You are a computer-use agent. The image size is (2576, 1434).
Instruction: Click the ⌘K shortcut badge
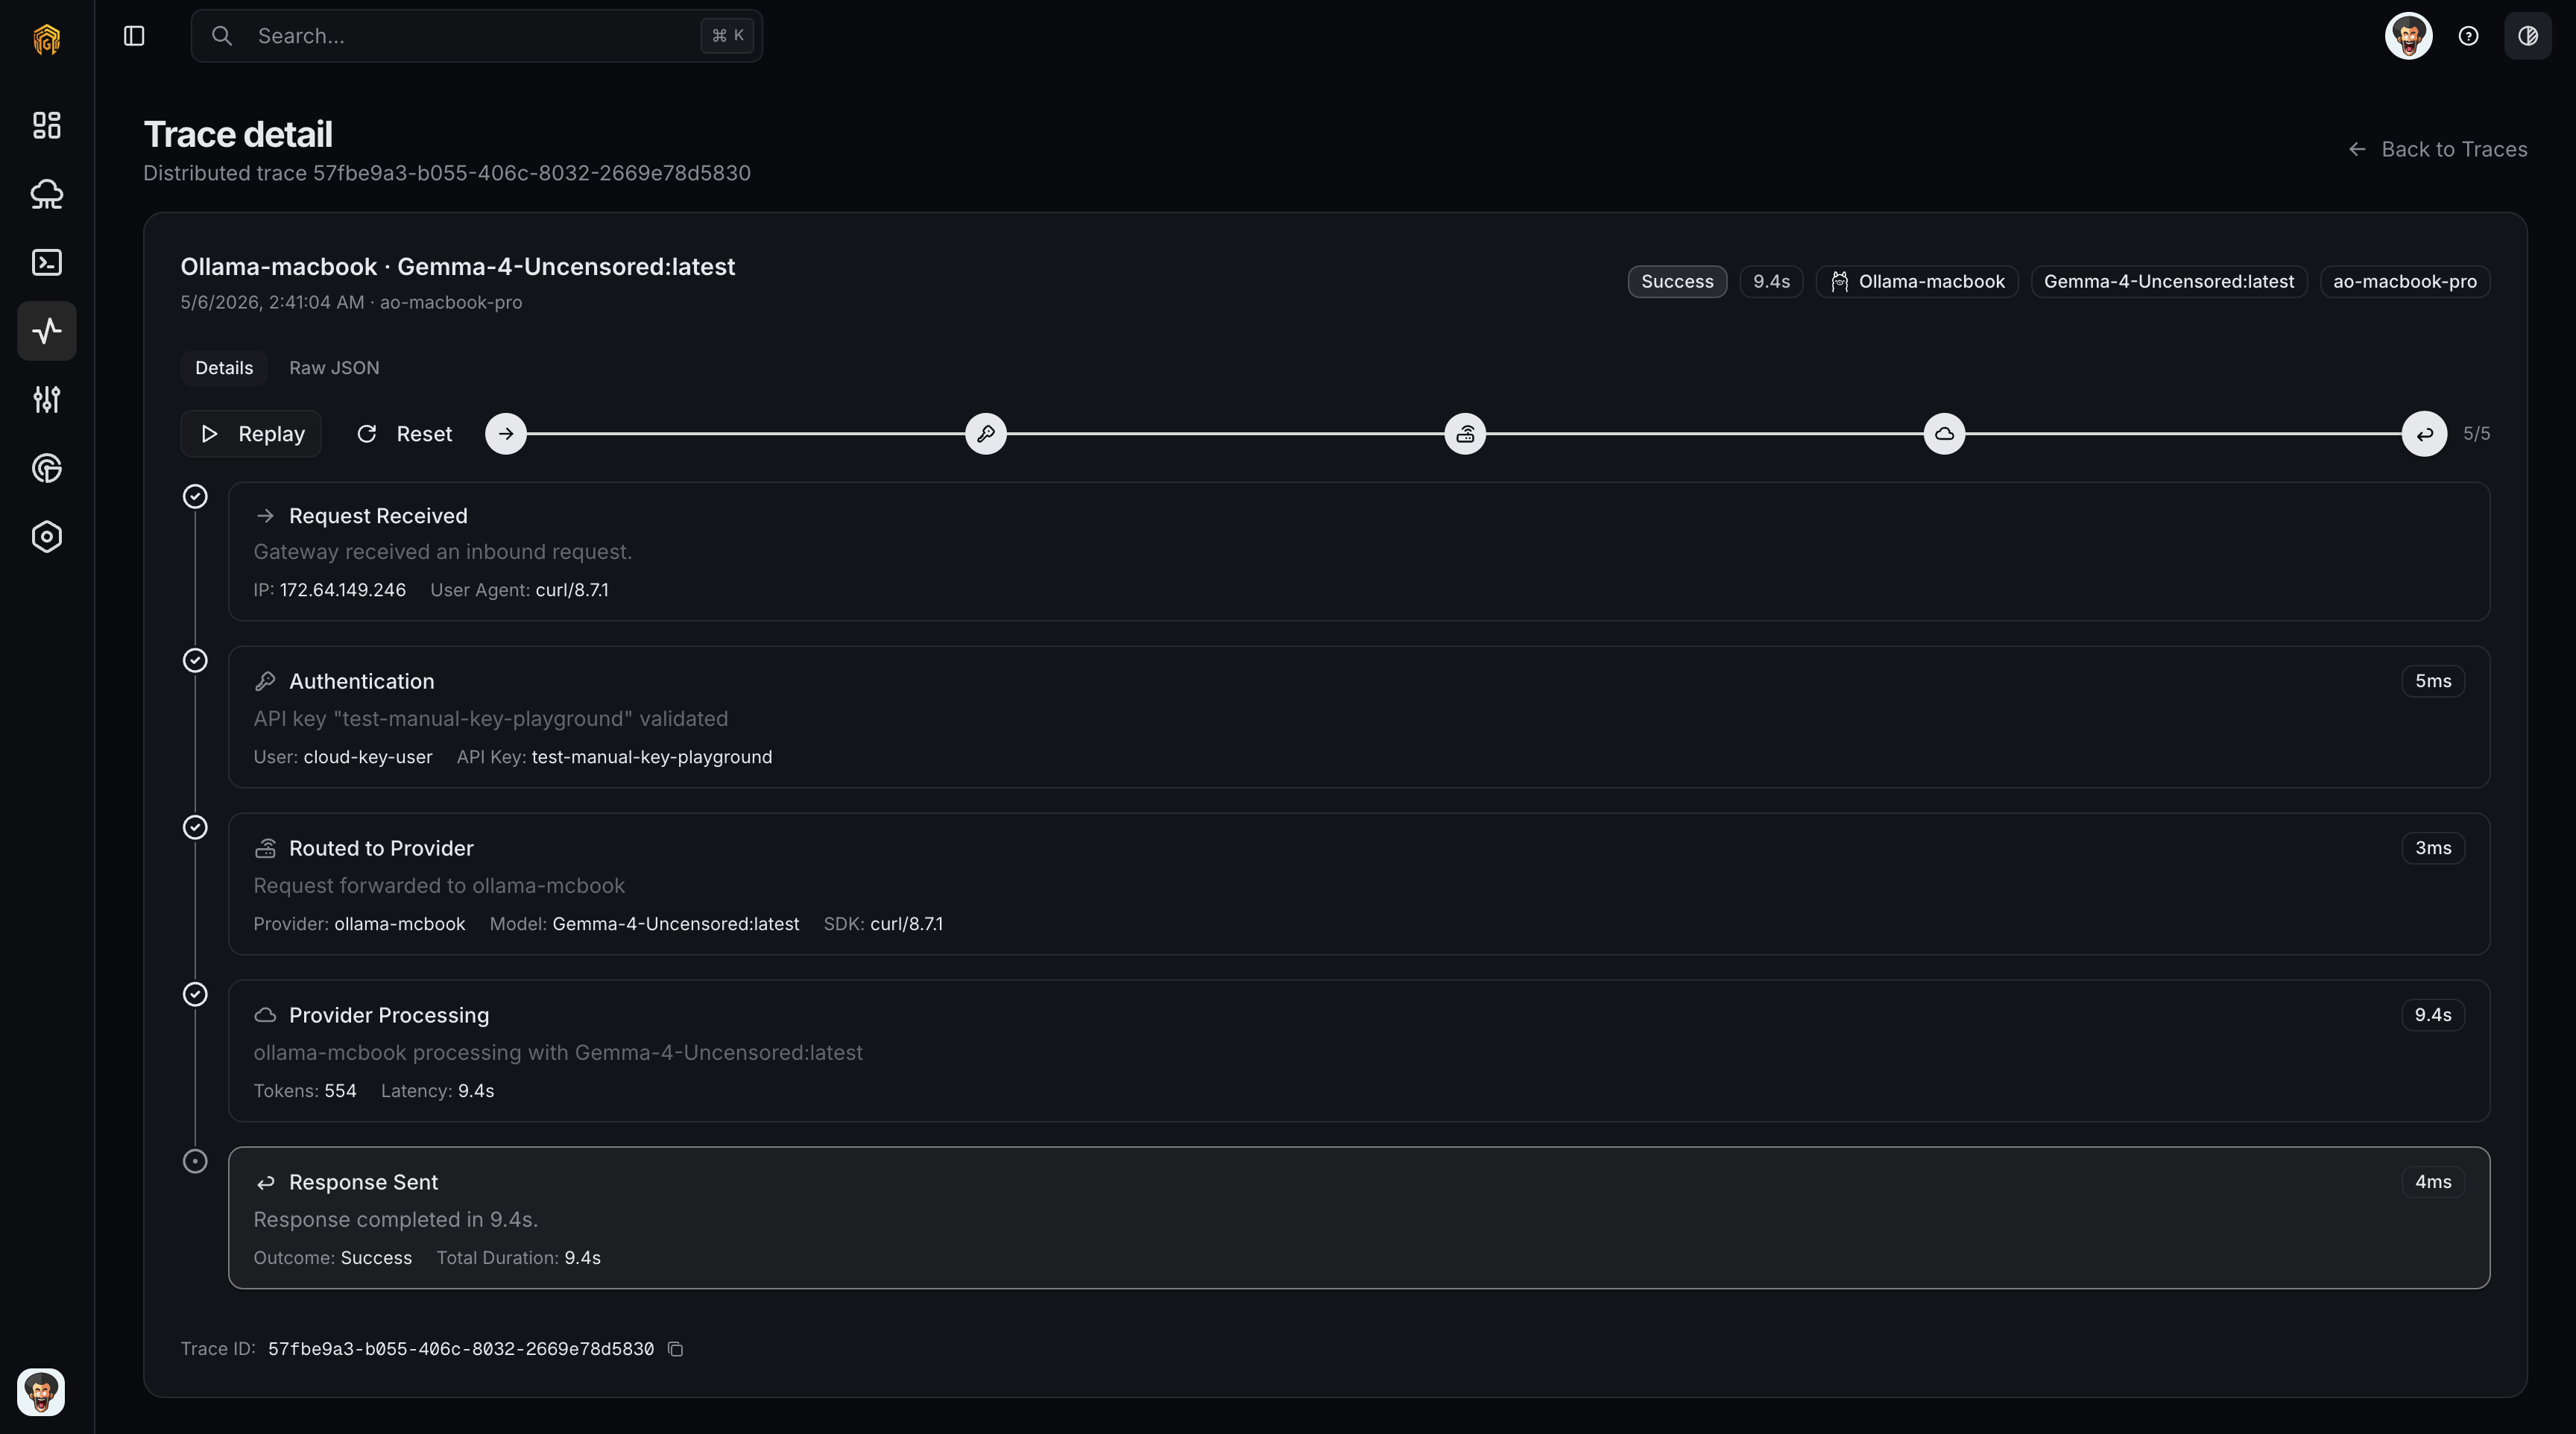click(x=727, y=36)
